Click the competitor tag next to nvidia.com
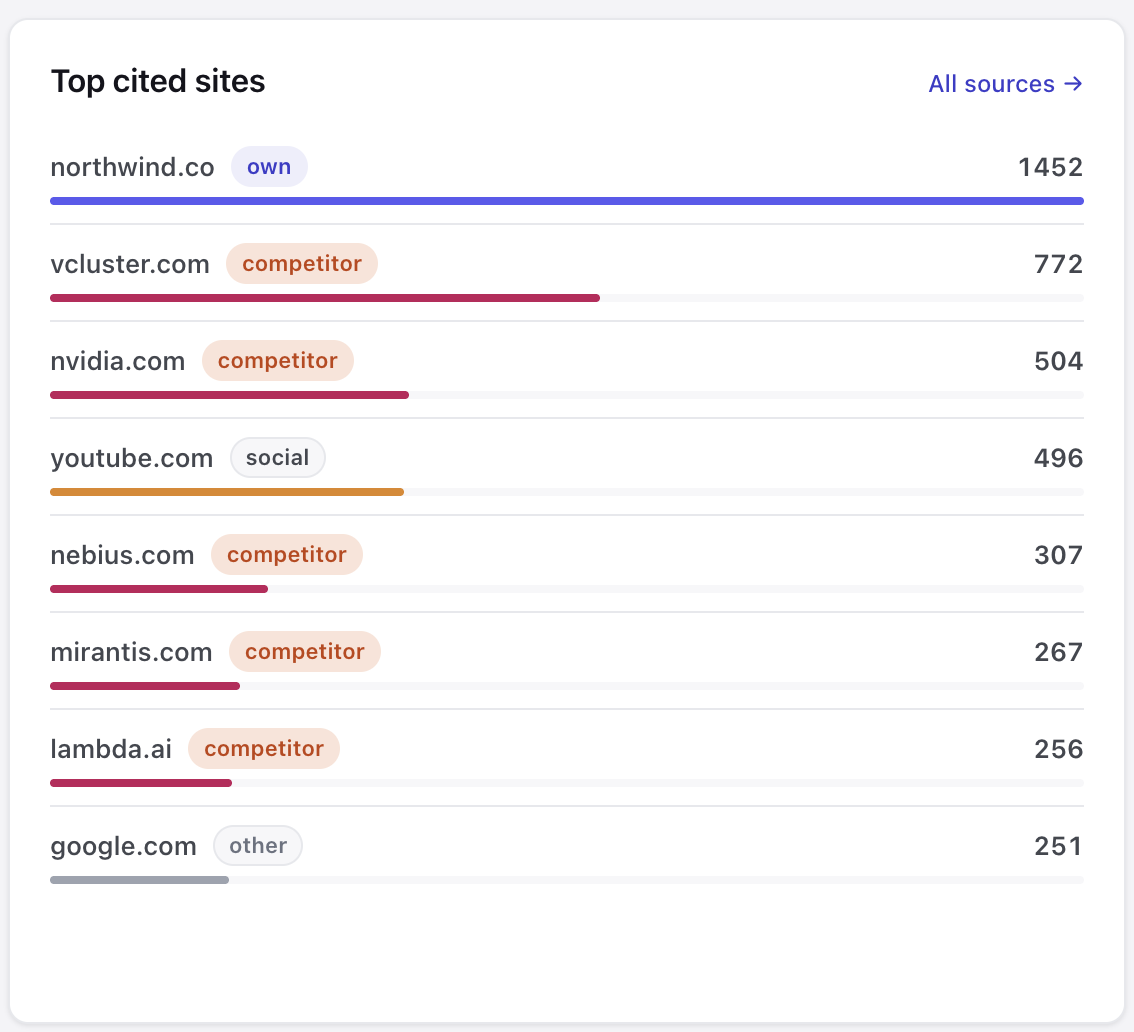1134x1032 pixels. coord(278,361)
